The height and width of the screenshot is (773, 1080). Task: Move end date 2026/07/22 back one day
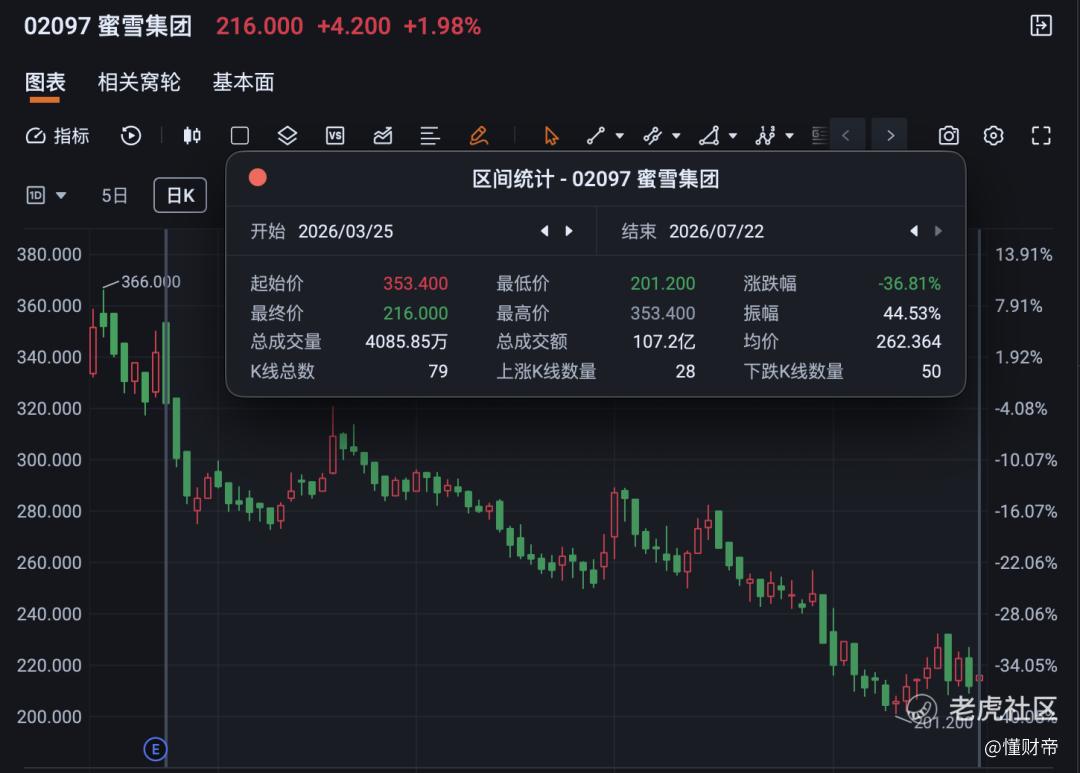[x=914, y=231]
